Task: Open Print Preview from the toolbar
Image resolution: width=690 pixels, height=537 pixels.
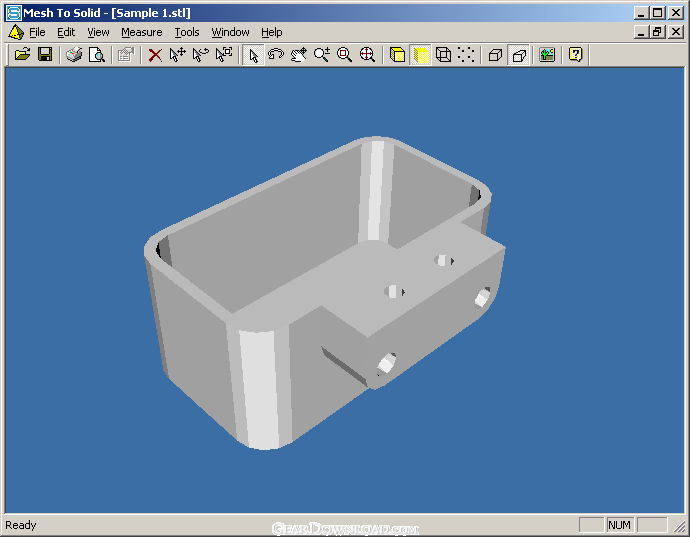Action: 97,55
